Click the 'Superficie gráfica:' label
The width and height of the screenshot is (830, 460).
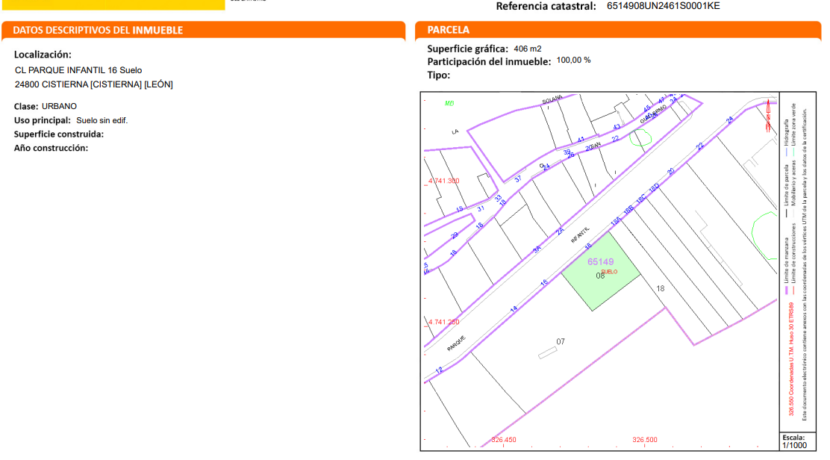click(x=467, y=49)
